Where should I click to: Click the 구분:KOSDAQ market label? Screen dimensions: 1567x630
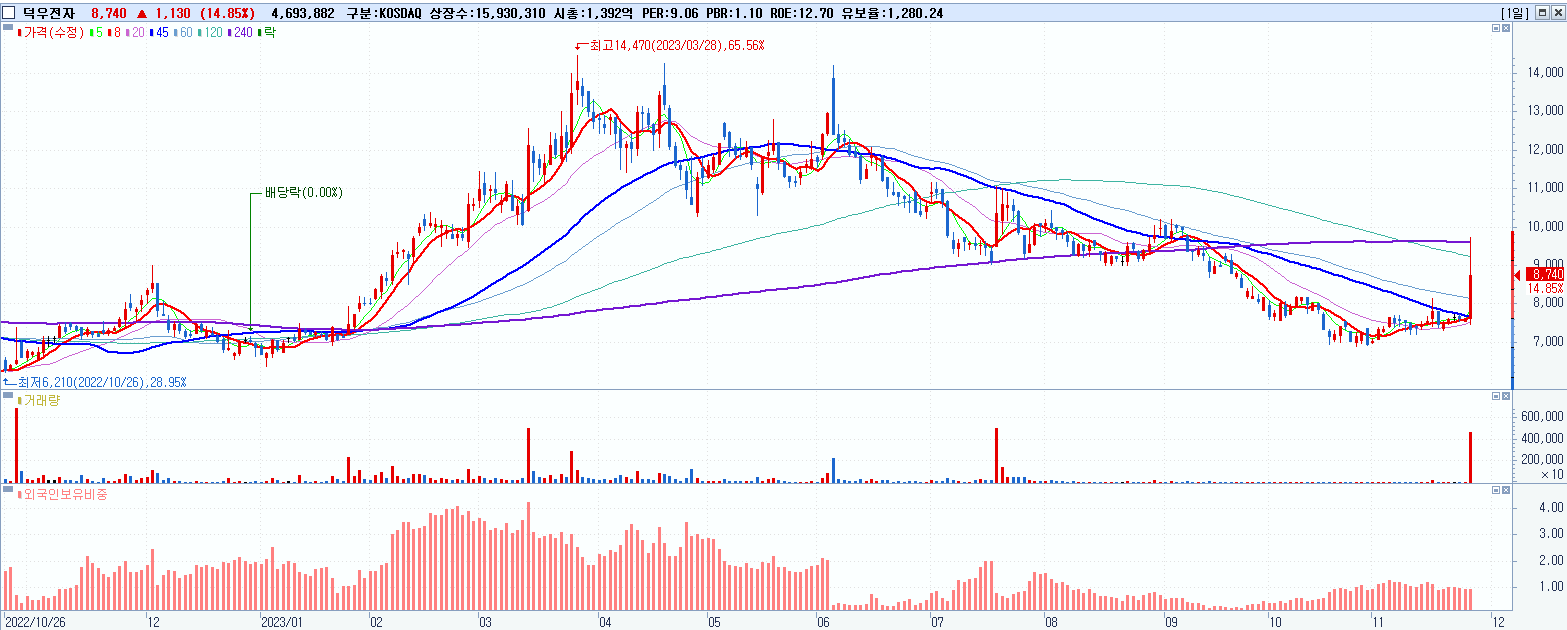tap(385, 13)
